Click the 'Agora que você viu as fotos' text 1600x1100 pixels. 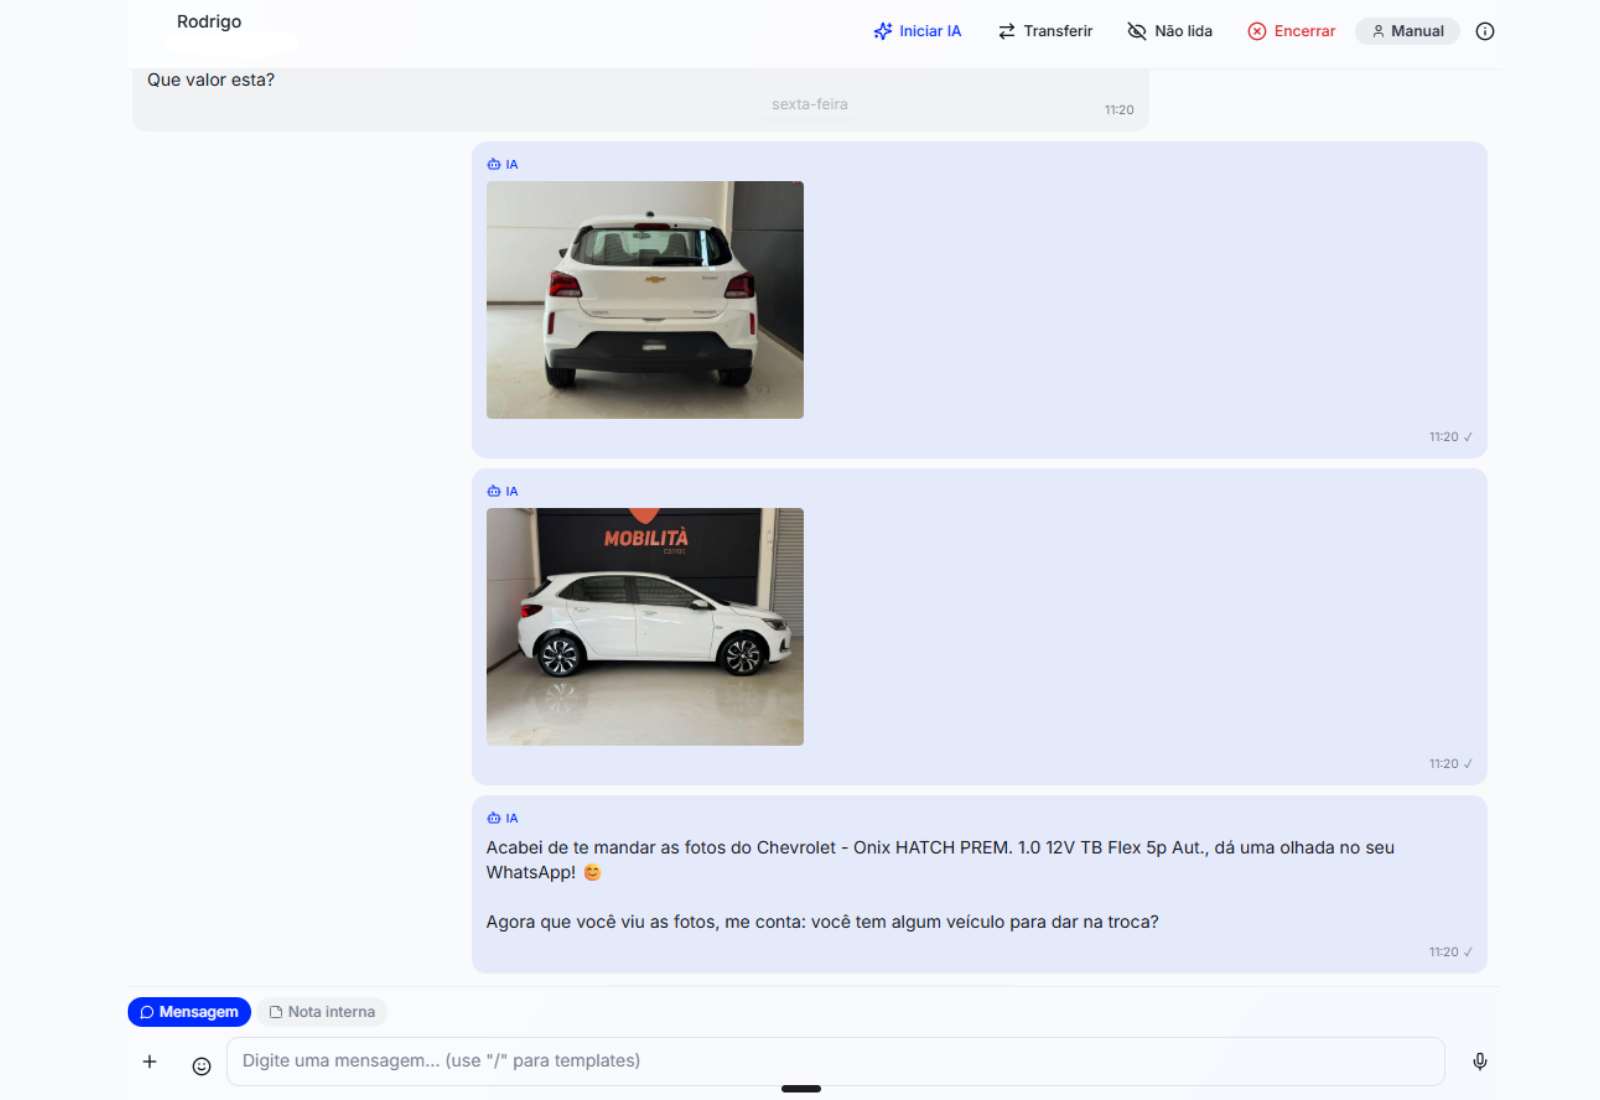click(x=822, y=922)
